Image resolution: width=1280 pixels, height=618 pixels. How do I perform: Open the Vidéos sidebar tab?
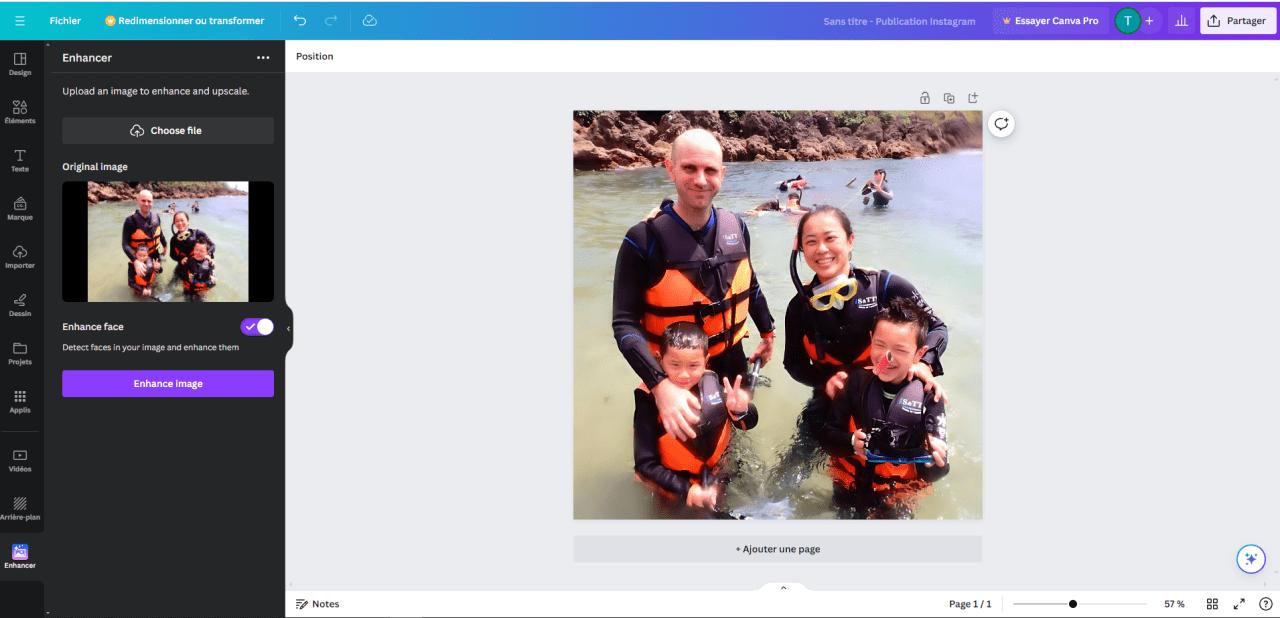pyautogui.click(x=20, y=460)
